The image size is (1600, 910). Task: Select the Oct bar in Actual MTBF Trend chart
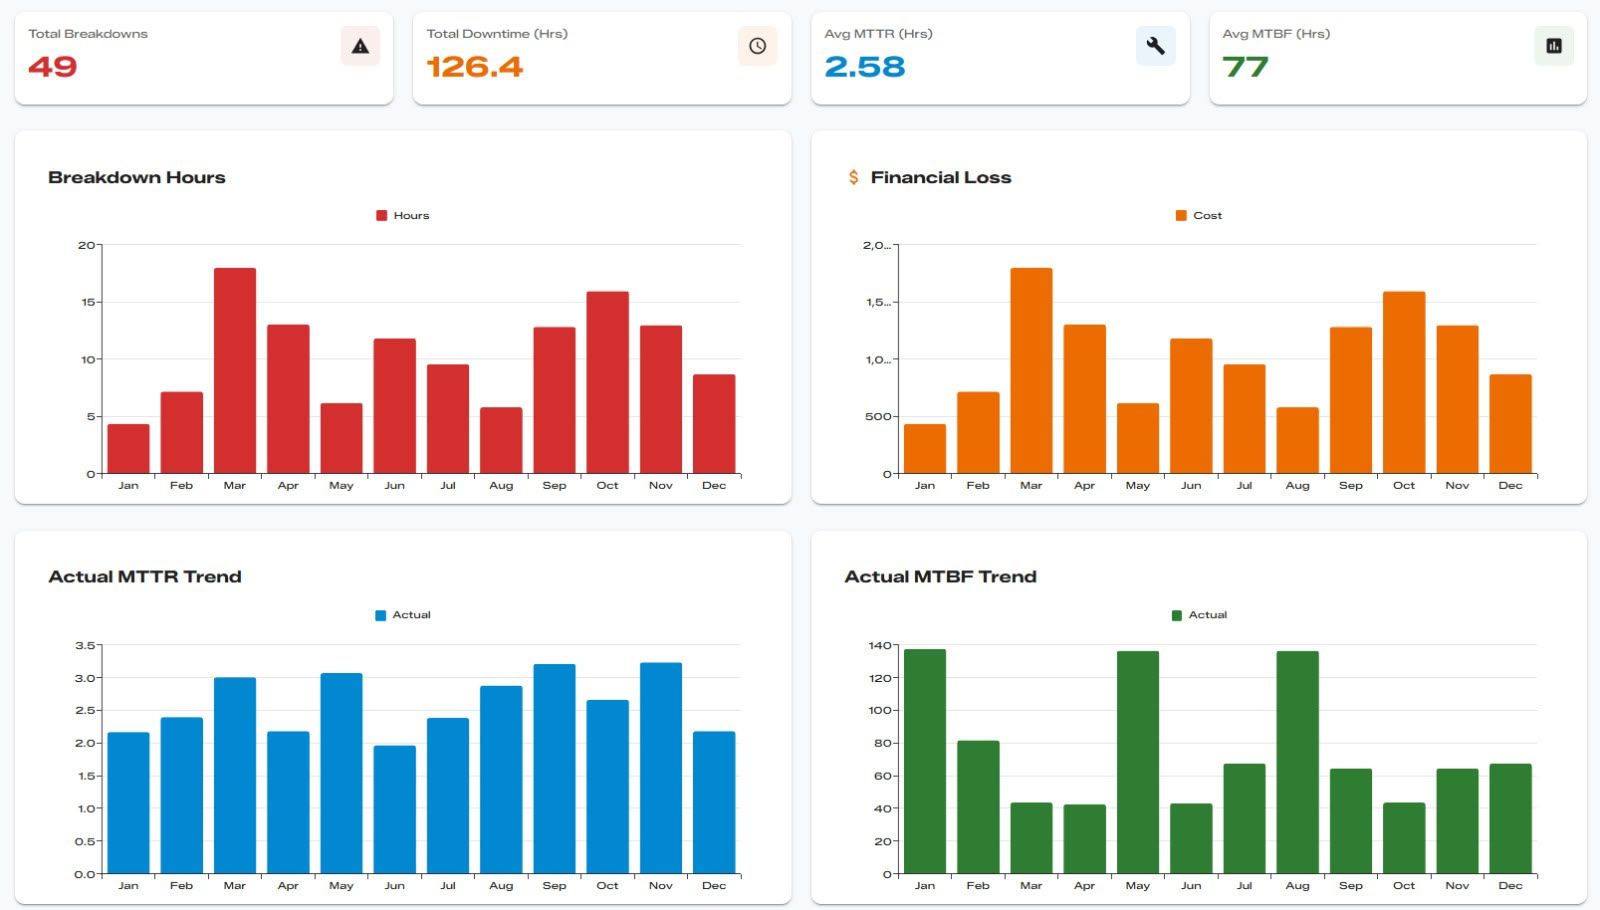(1404, 839)
